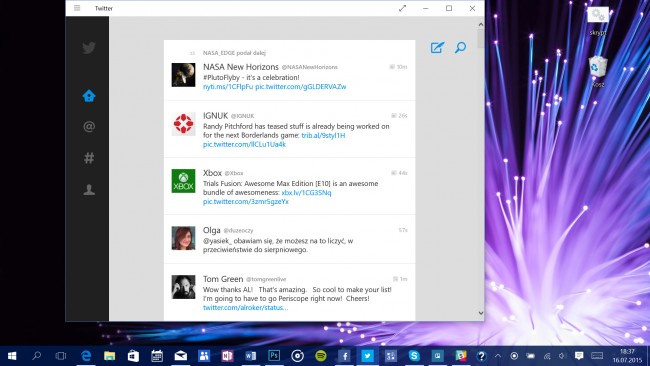Open Photoshop from taskbar
Image resolution: width=650 pixels, height=366 pixels.
tap(274, 356)
